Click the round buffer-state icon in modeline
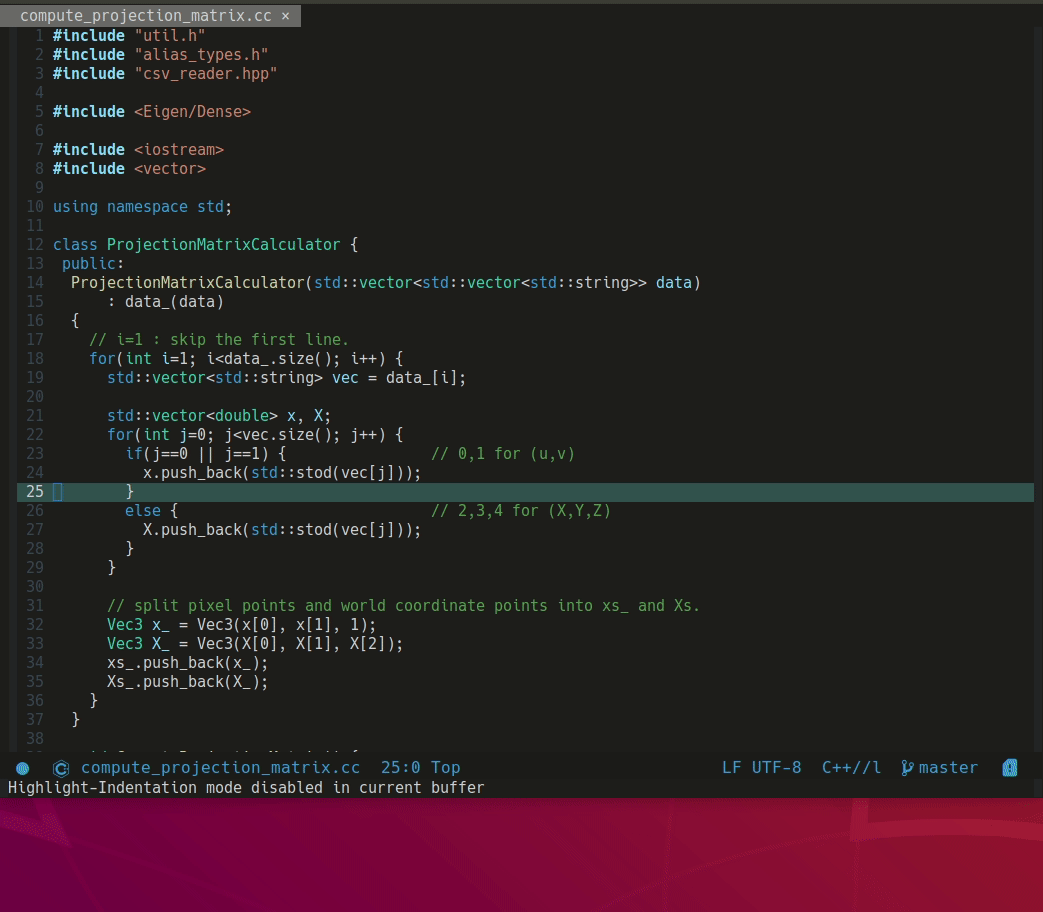The image size is (1043, 912). [23, 768]
